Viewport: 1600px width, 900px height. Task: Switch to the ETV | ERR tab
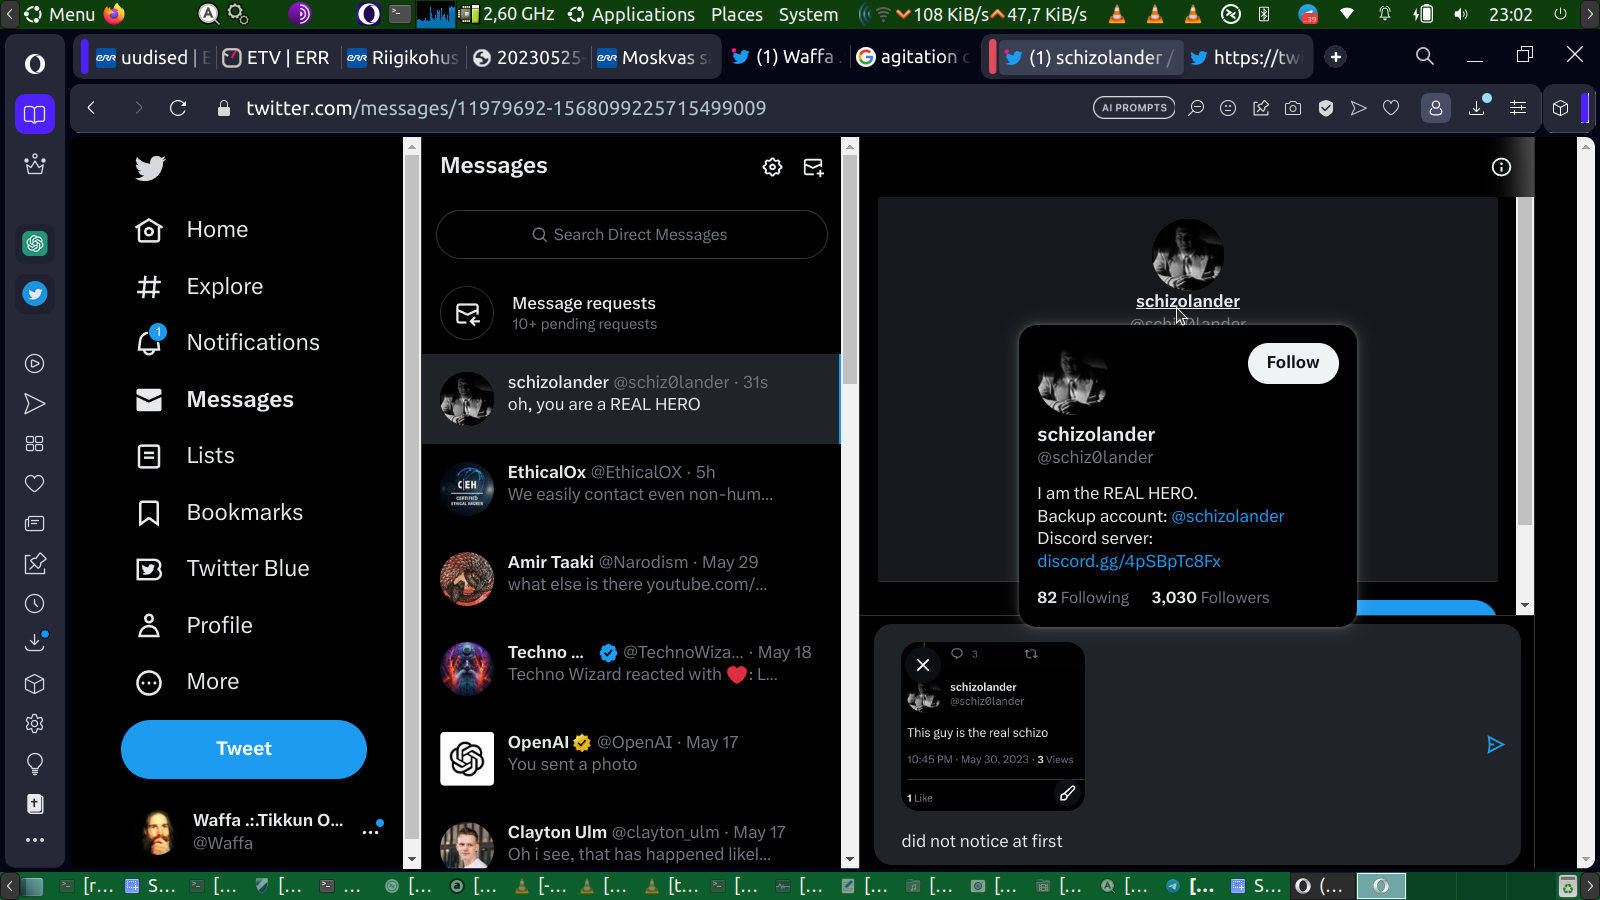point(275,57)
